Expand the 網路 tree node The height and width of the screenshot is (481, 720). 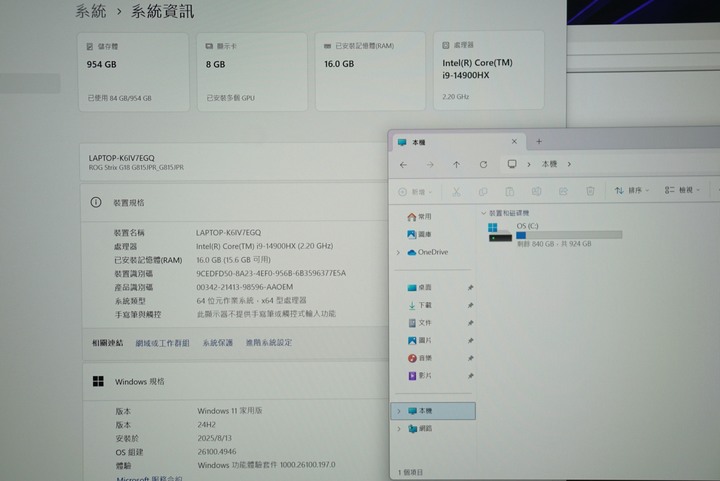click(399, 429)
